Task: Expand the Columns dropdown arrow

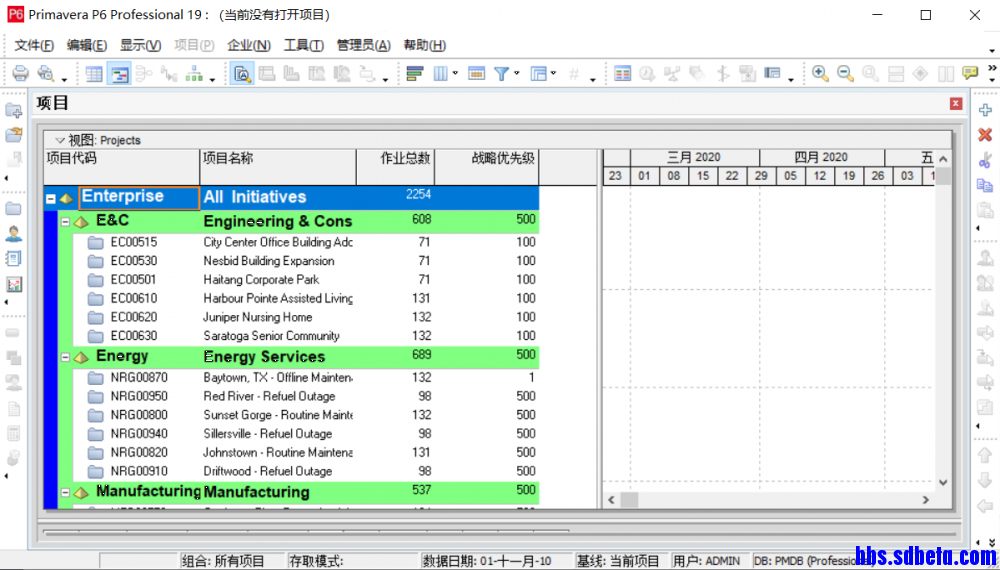Action: 455,73
